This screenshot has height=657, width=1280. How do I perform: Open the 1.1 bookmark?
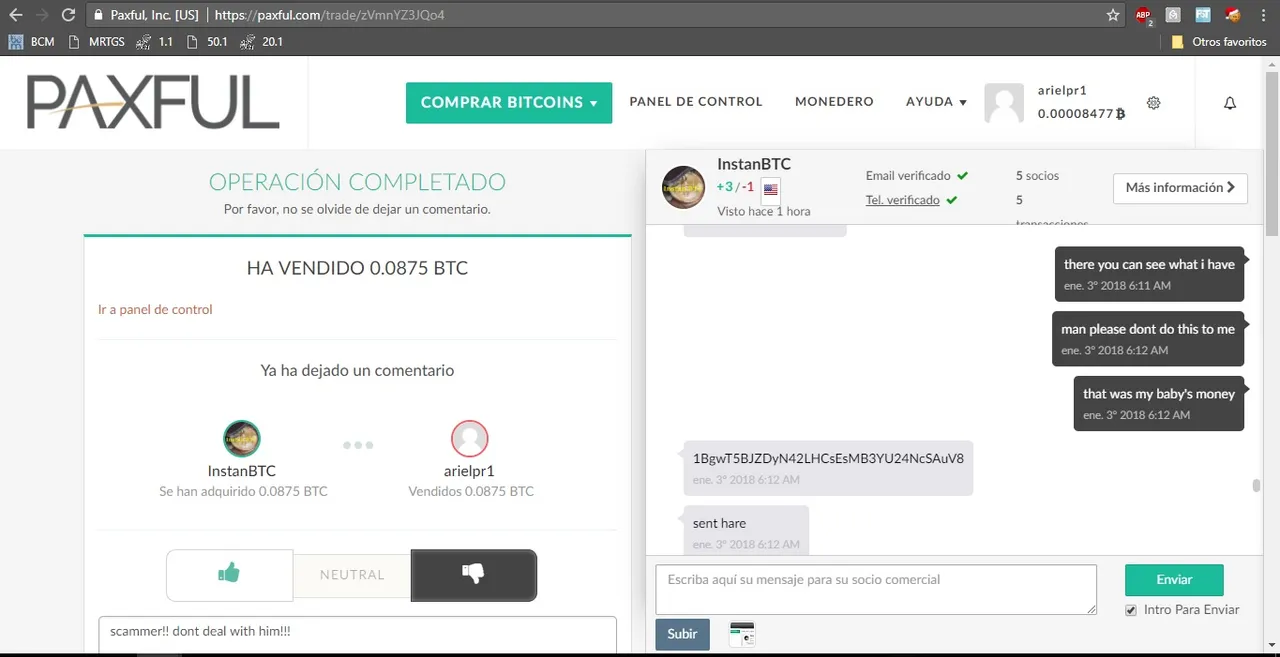pyautogui.click(x=155, y=42)
